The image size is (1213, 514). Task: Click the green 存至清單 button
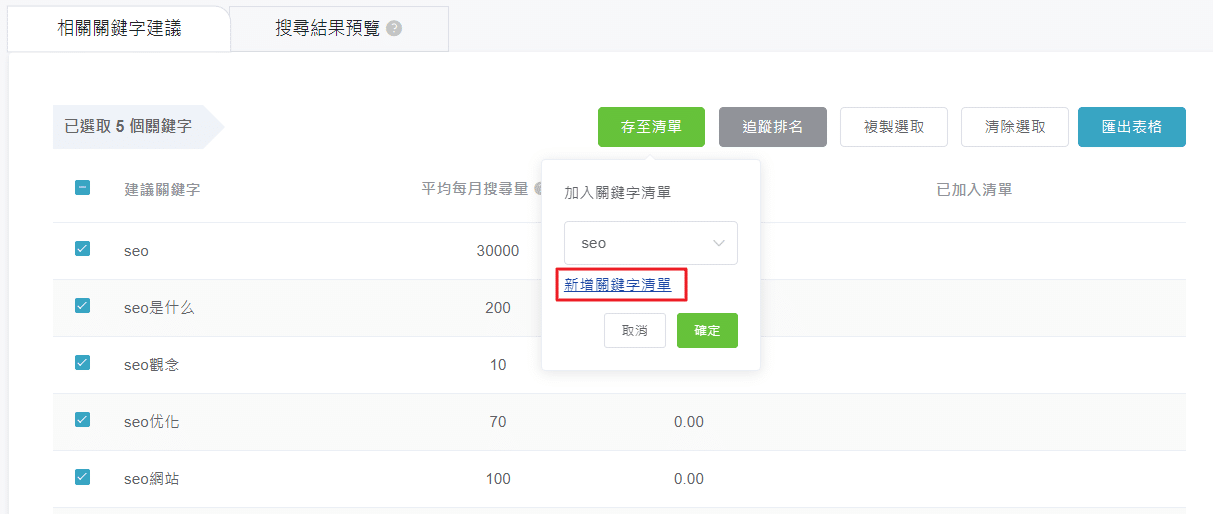click(651, 127)
